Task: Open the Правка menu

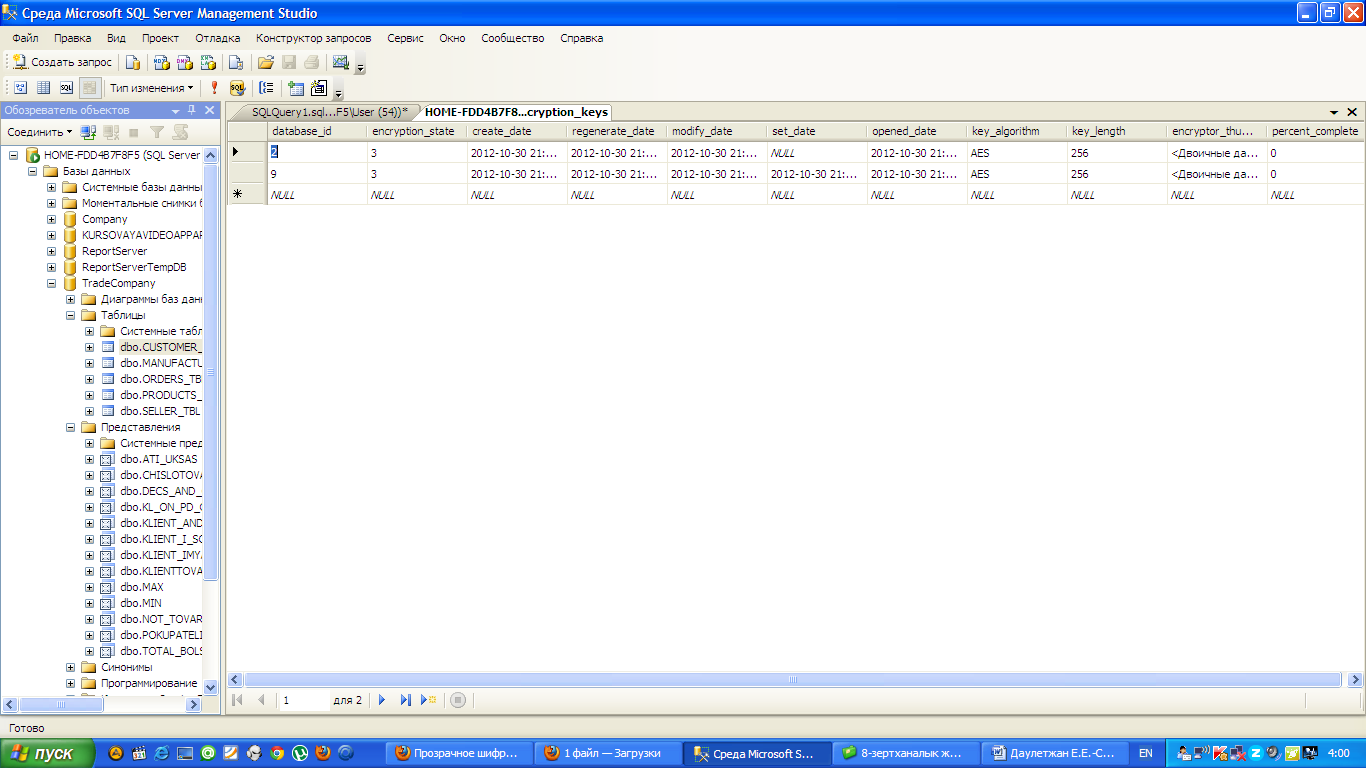Action: coord(73,38)
